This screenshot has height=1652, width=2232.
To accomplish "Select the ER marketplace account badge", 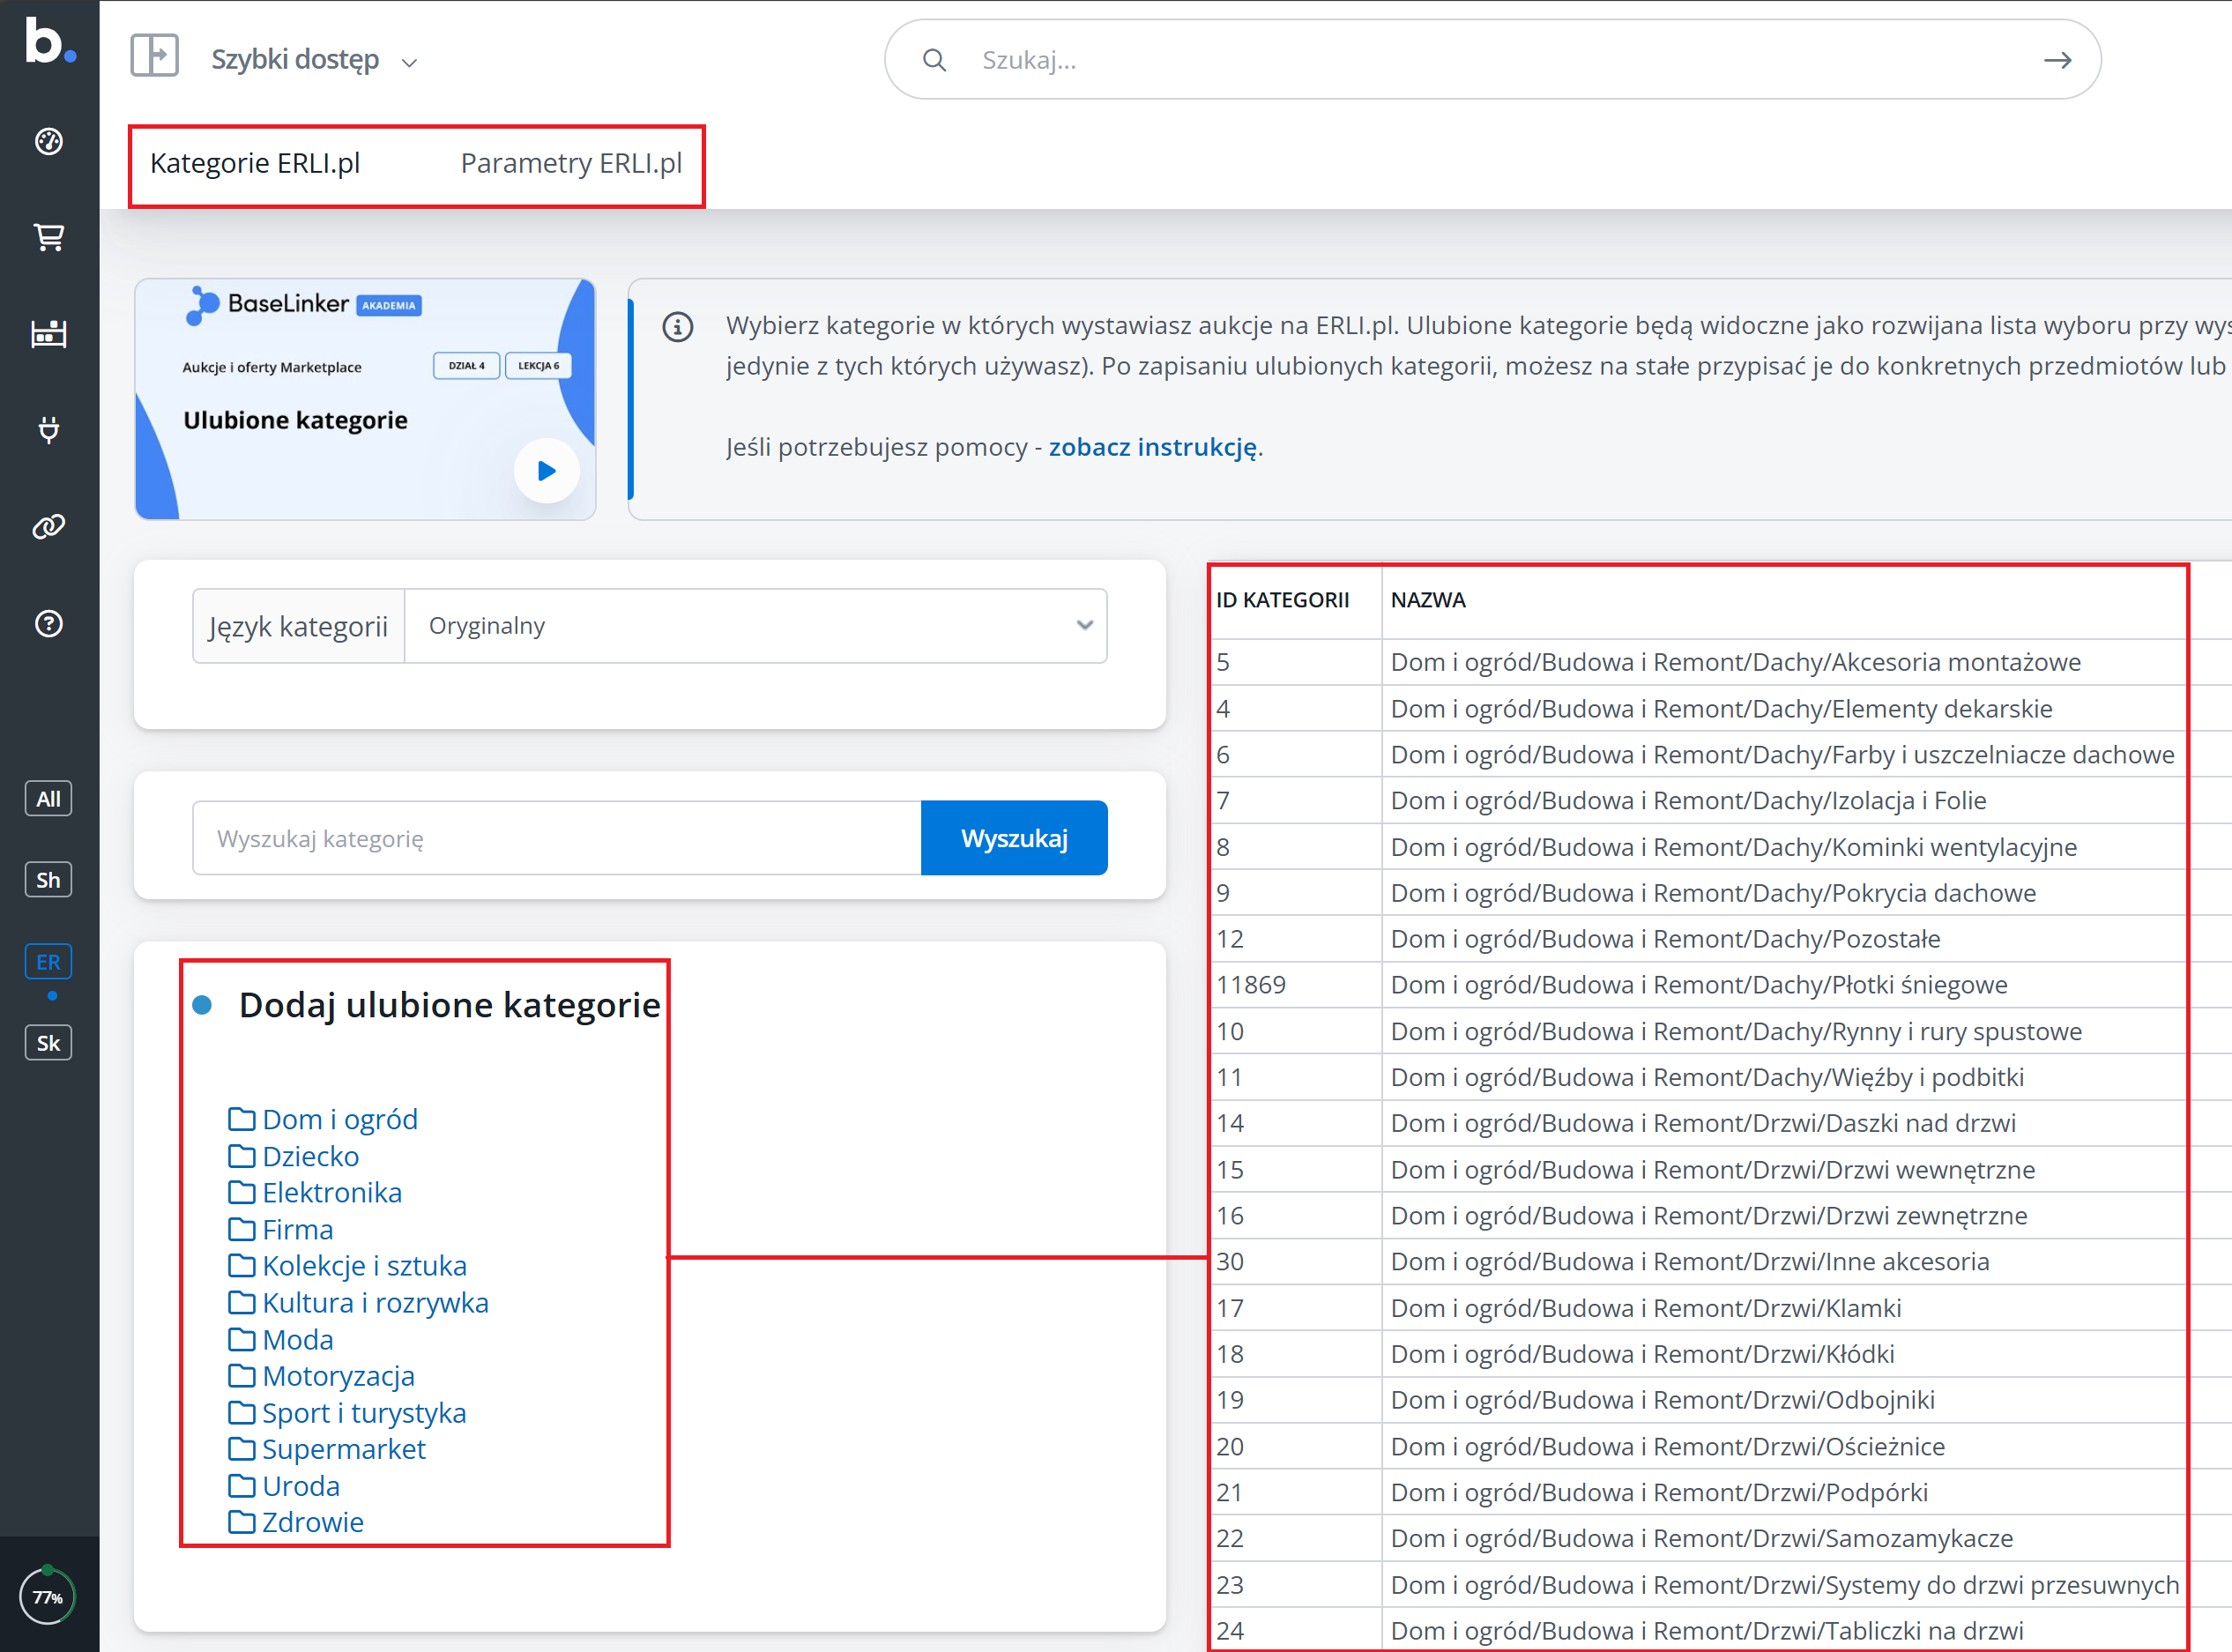I will pos(48,962).
